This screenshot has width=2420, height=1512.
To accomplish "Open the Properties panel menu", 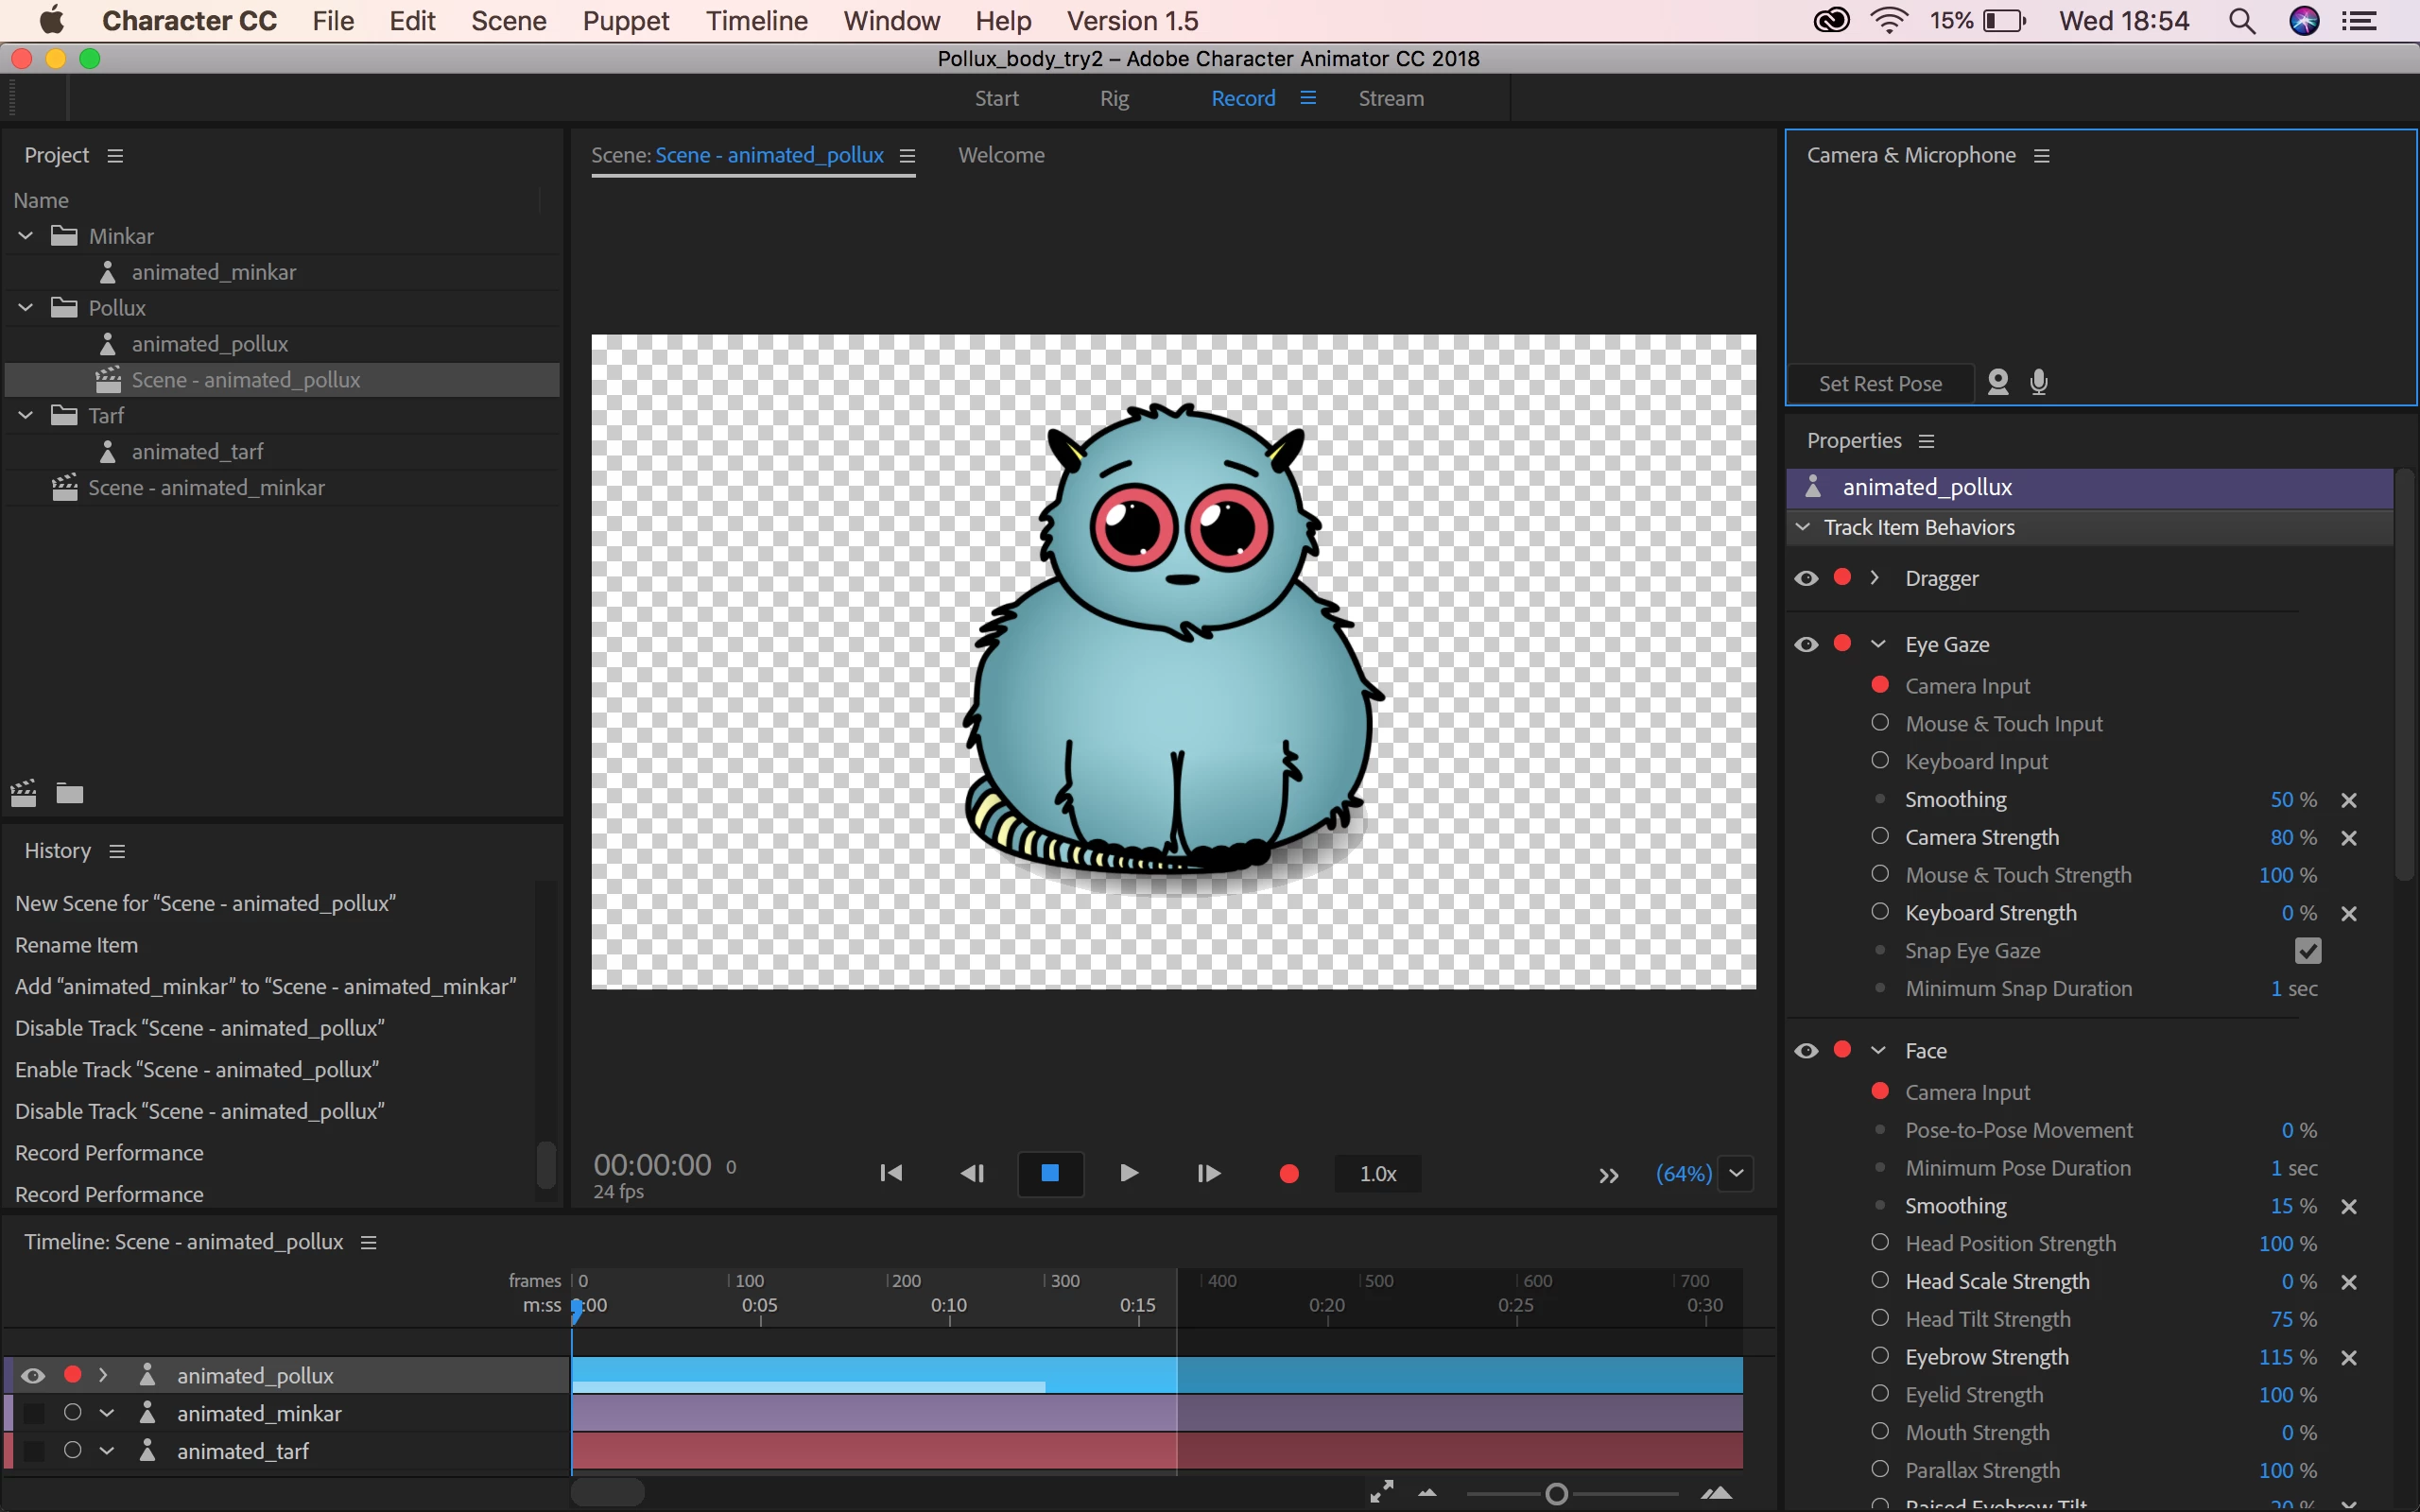I will point(1927,441).
